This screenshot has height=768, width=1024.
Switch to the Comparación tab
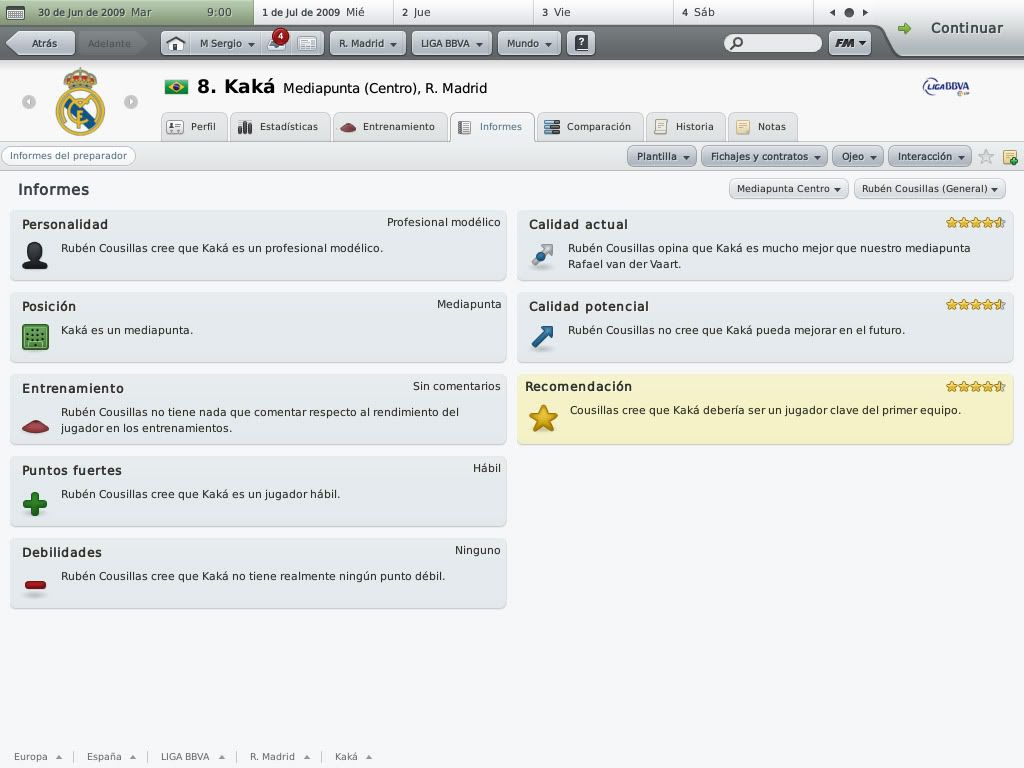tap(589, 127)
